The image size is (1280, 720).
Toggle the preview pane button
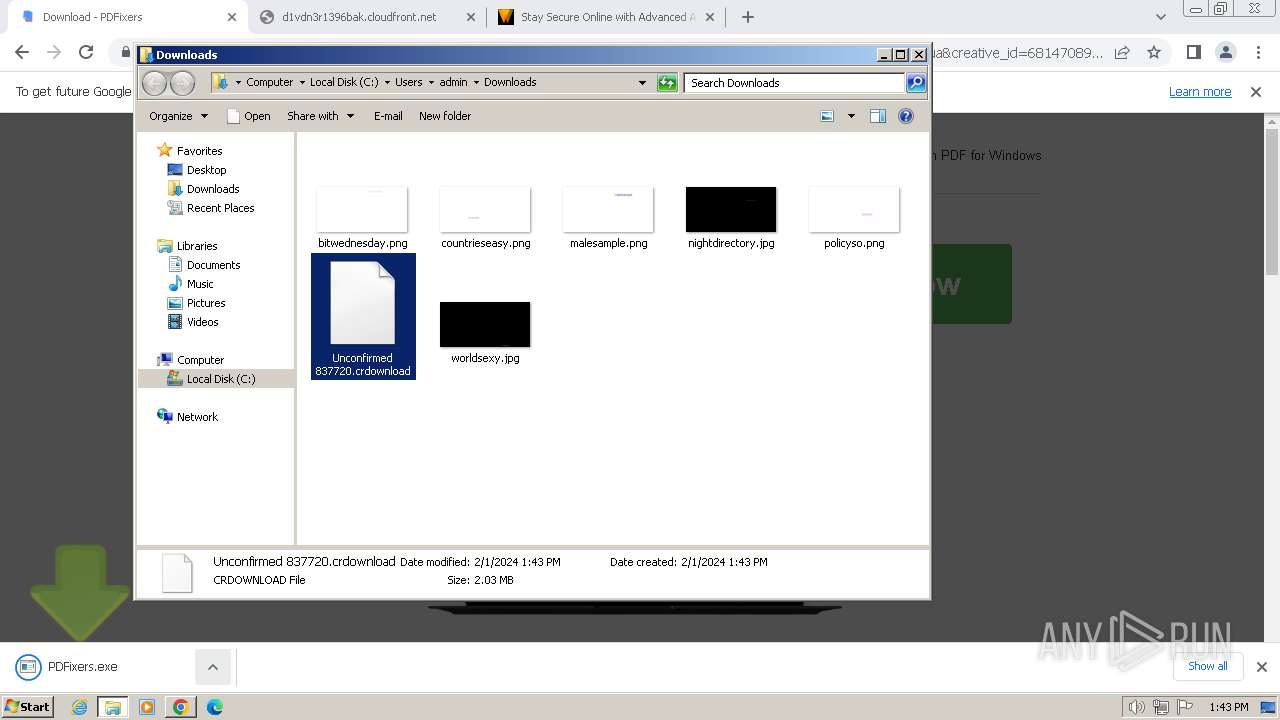pos(878,116)
